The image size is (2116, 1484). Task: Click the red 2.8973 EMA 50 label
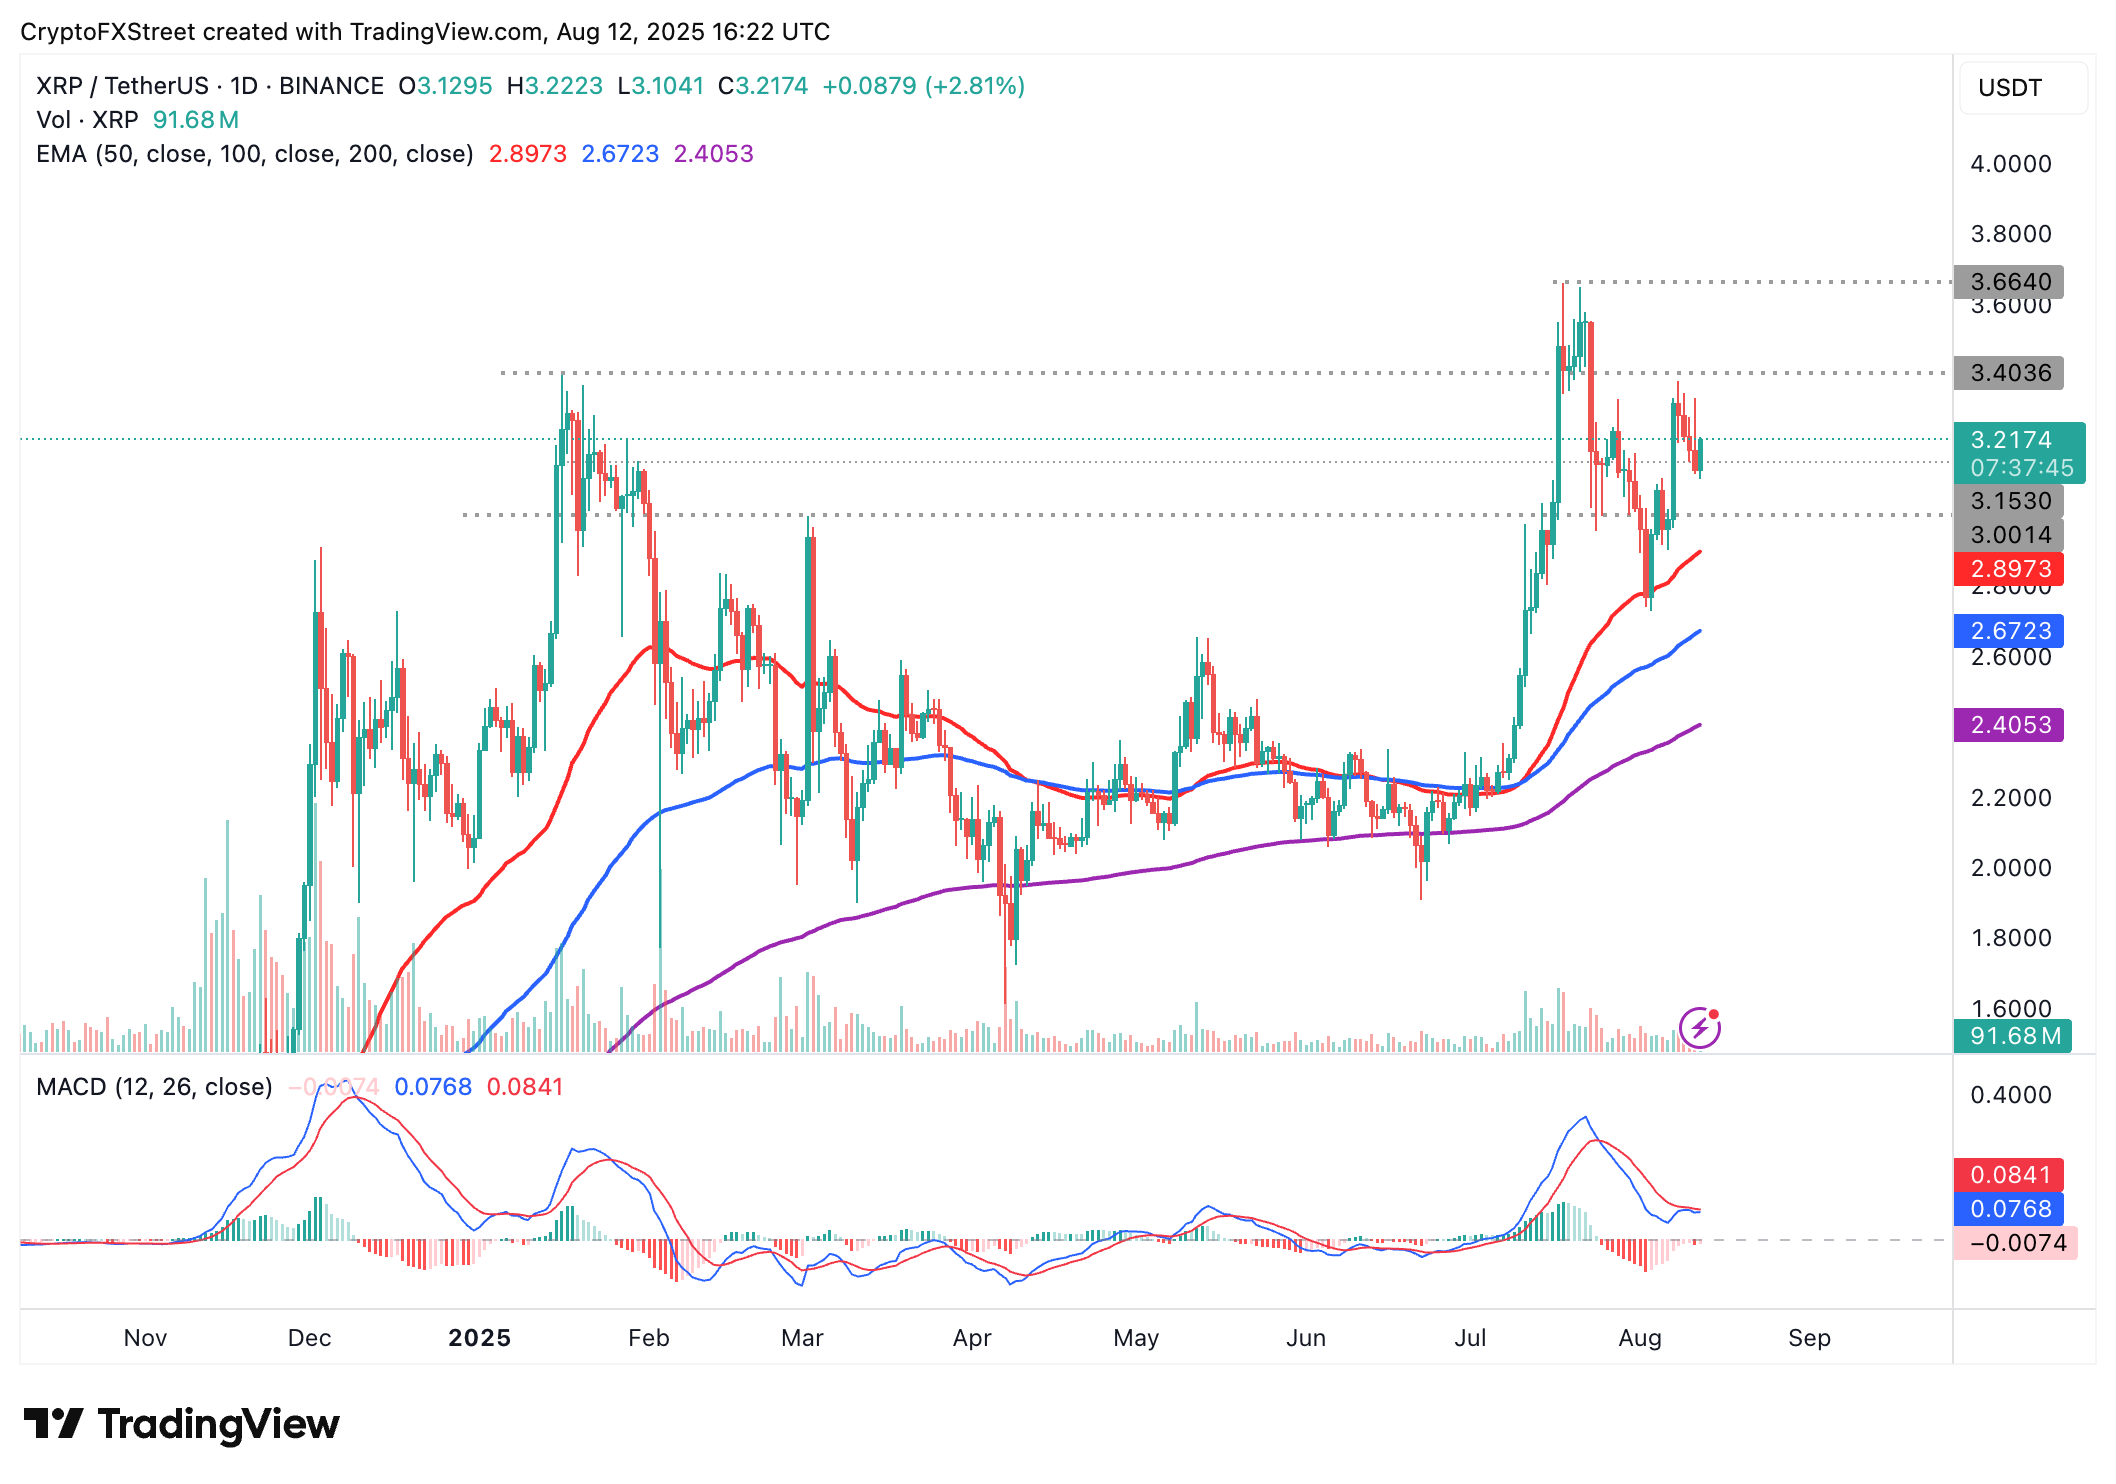[2009, 569]
